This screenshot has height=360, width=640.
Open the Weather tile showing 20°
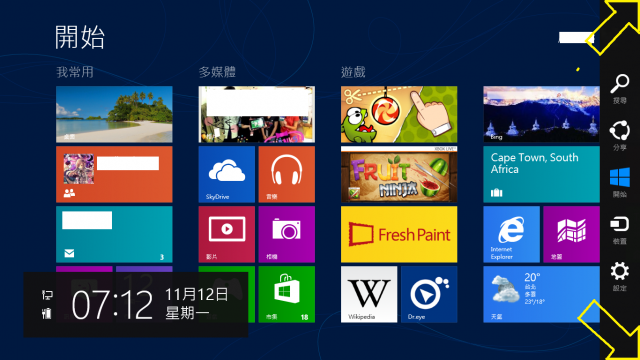pos(542,294)
